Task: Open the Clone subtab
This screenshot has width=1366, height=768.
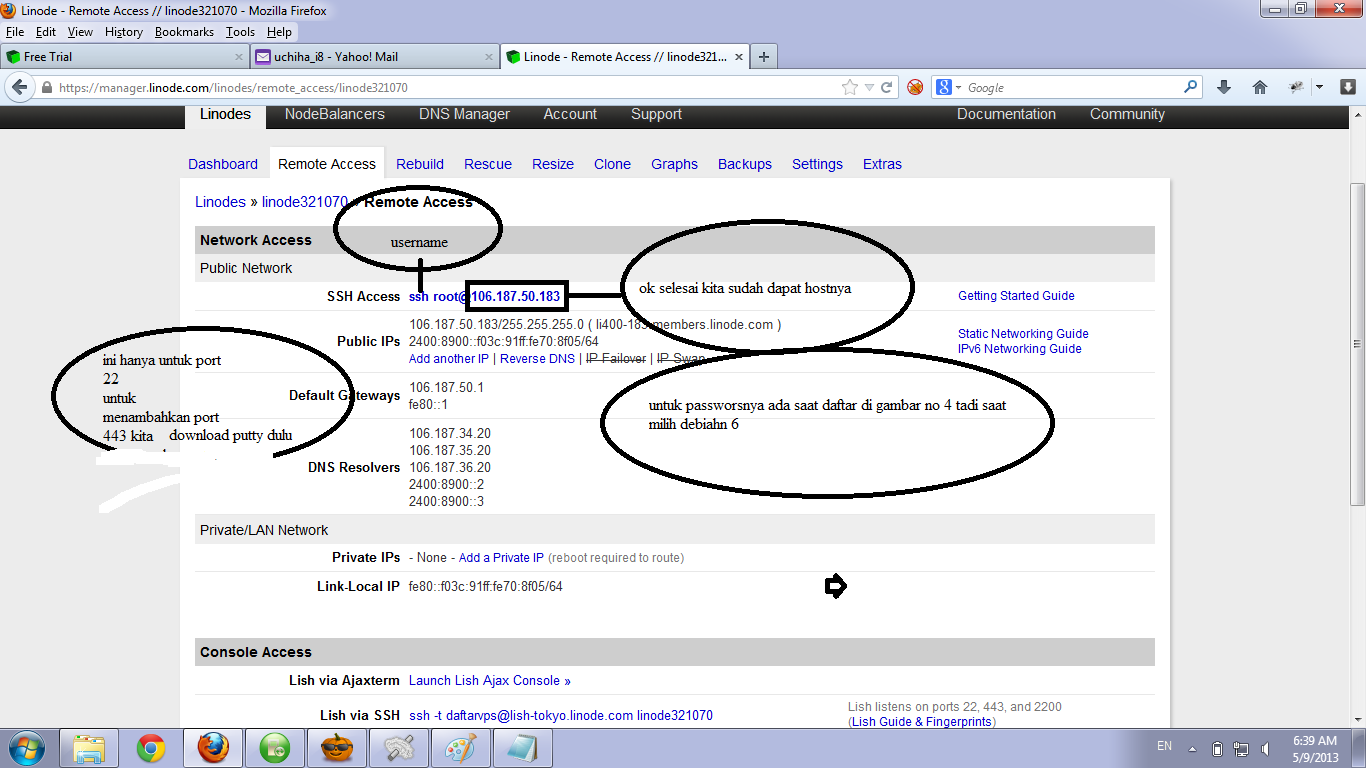Action: [612, 164]
